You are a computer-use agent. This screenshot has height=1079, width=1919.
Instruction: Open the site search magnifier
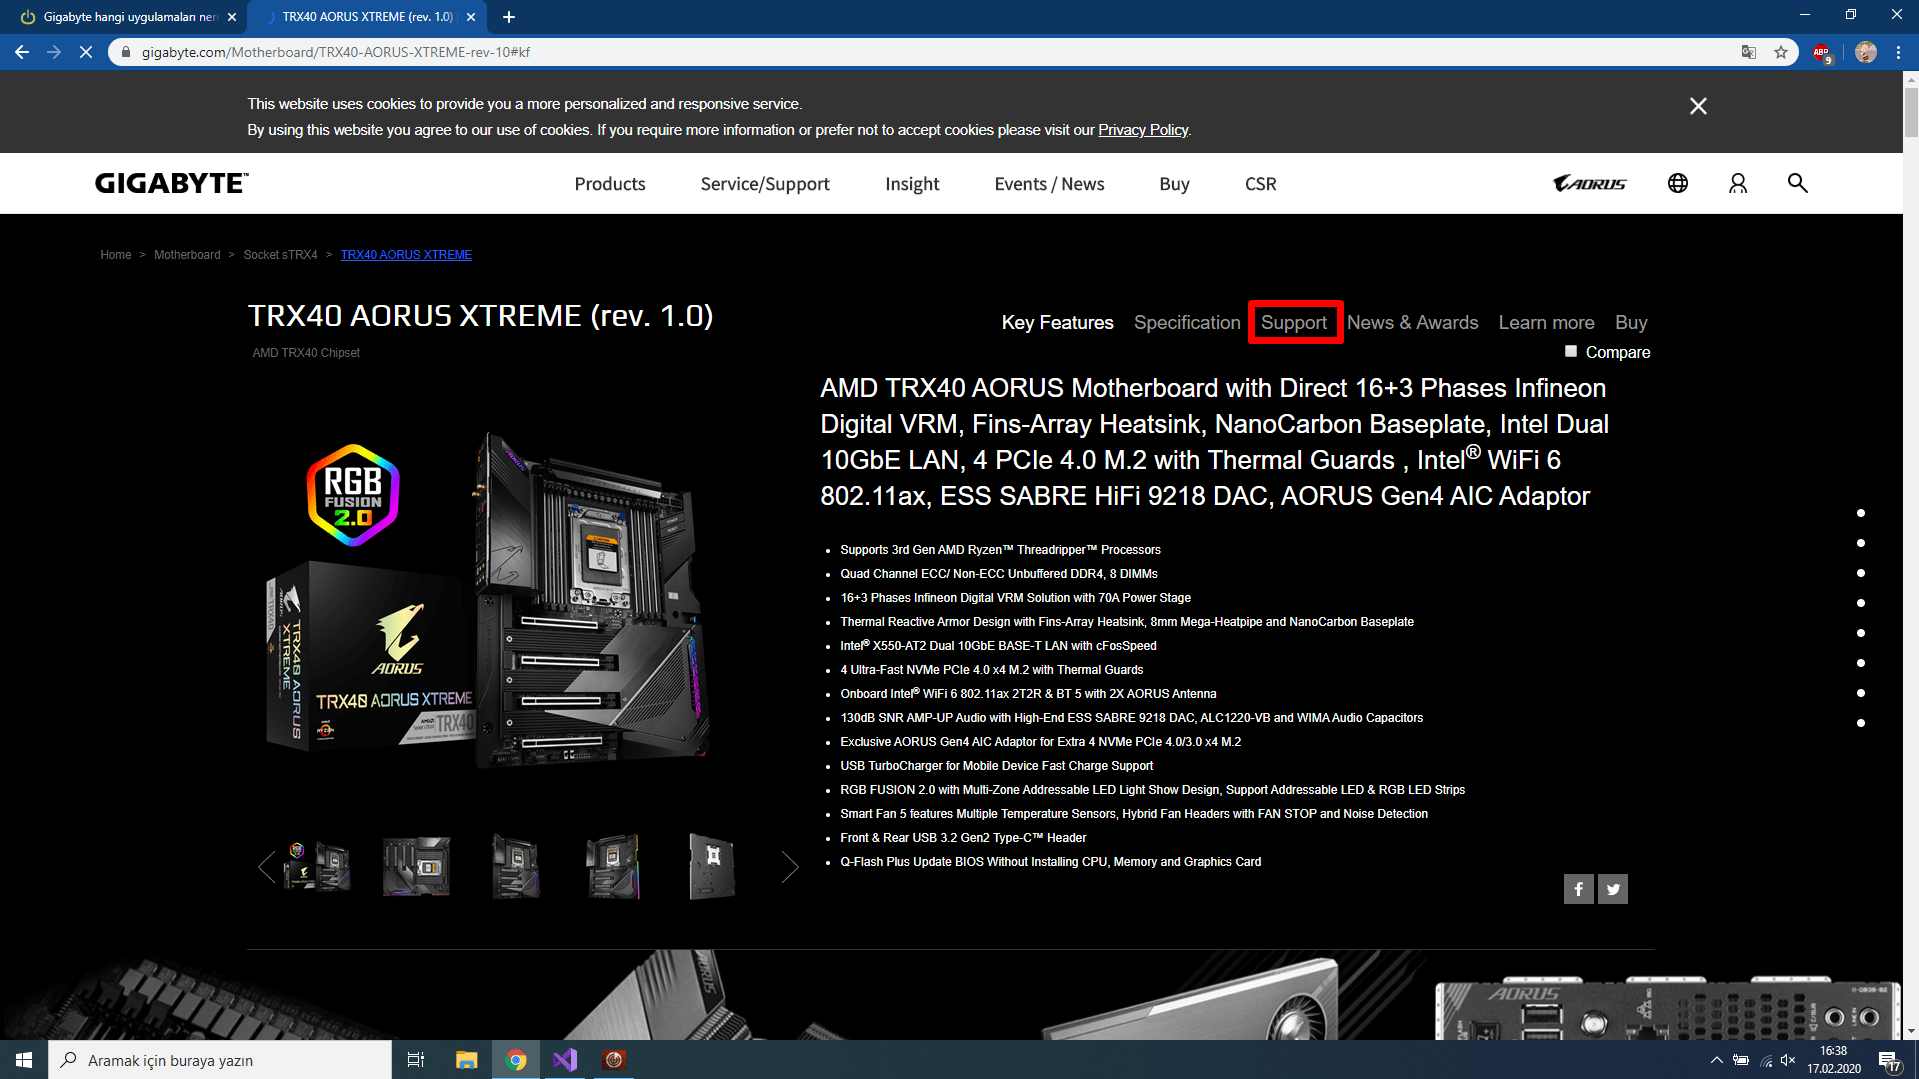point(1797,183)
